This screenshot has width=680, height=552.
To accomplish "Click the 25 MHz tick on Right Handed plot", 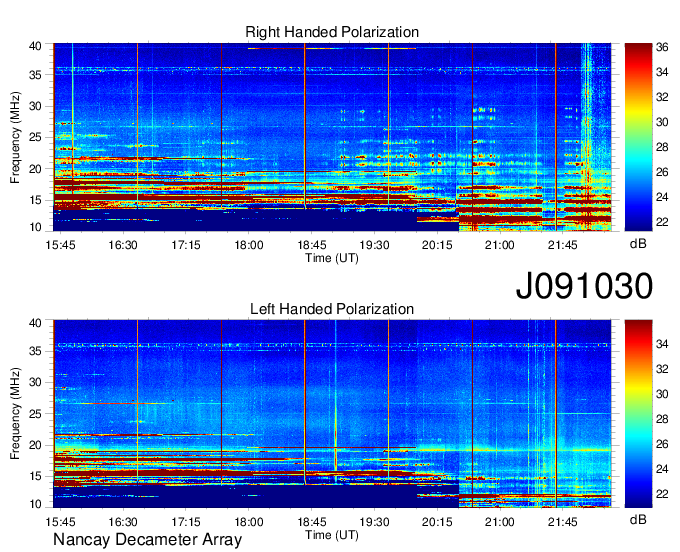I will tap(36, 138).
